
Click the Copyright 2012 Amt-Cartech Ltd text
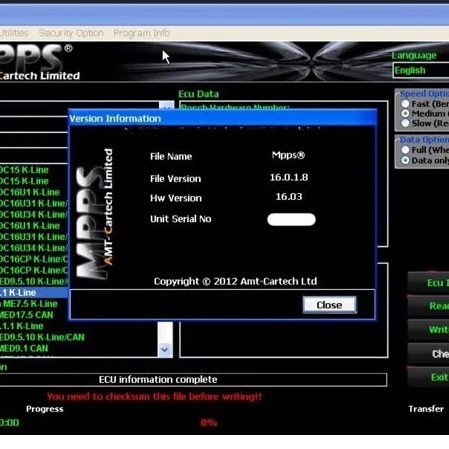(235, 281)
